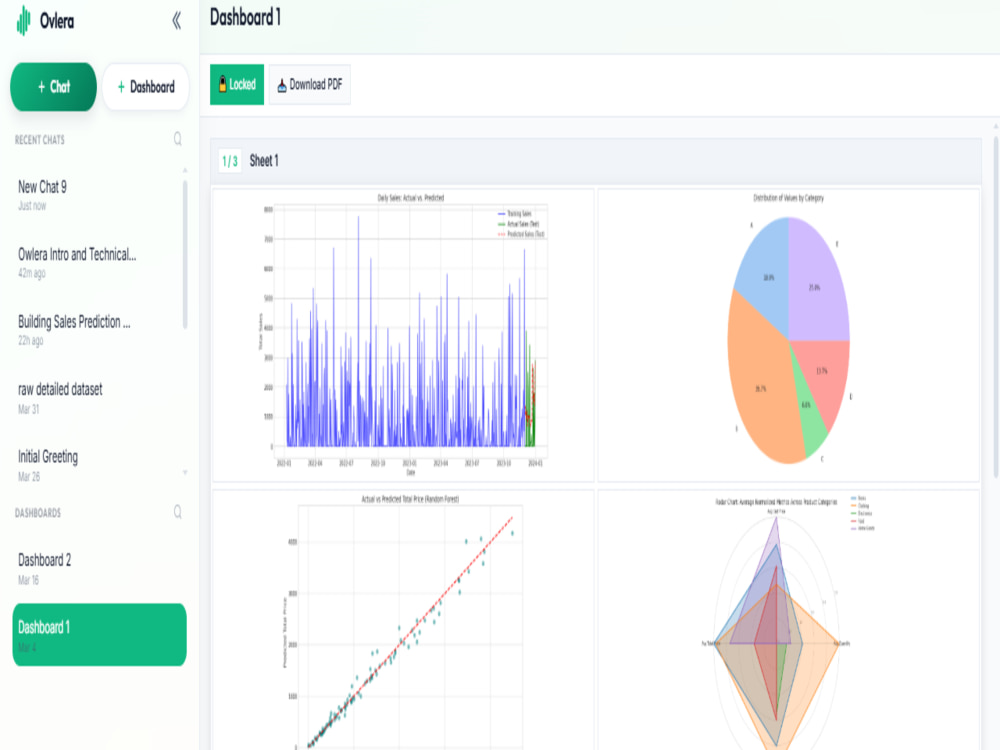Open the Daily Sales Actual vs Predicted chart
This screenshot has height=750, width=1000.
tap(403, 335)
